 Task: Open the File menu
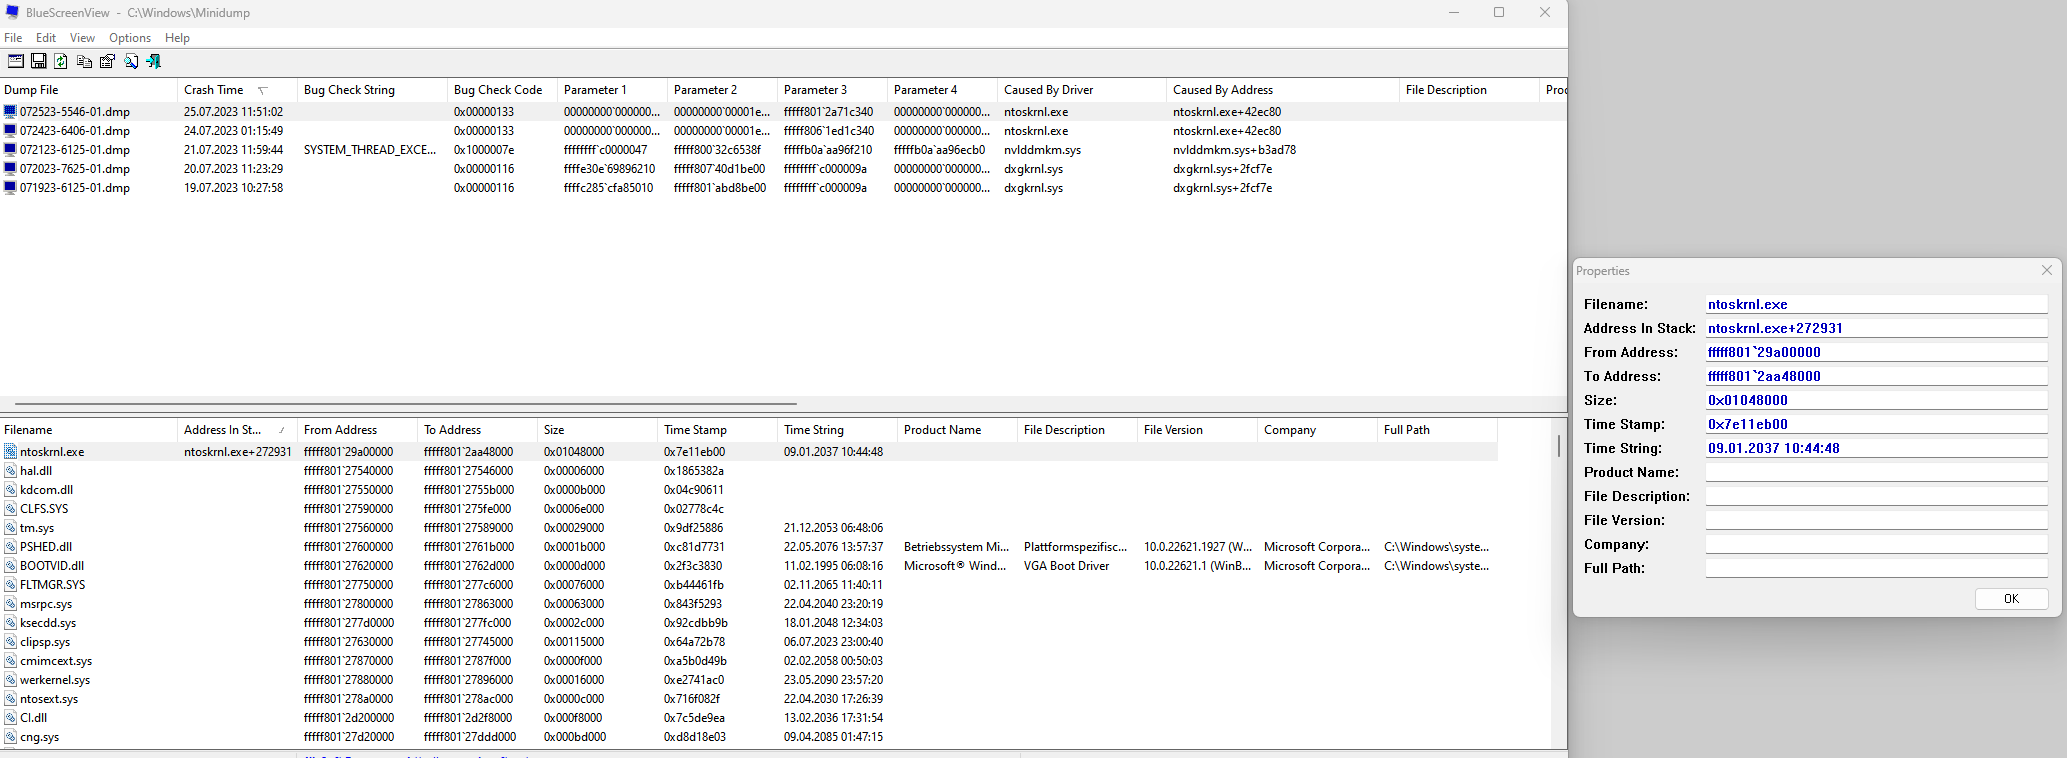click(13, 38)
